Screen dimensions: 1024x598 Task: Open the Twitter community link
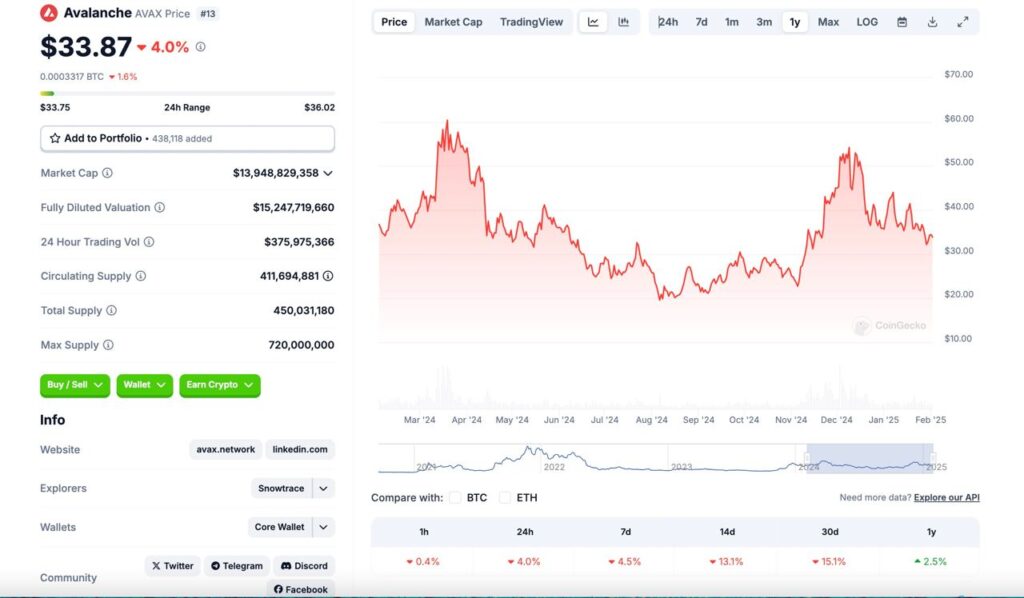tap(173, 566)
